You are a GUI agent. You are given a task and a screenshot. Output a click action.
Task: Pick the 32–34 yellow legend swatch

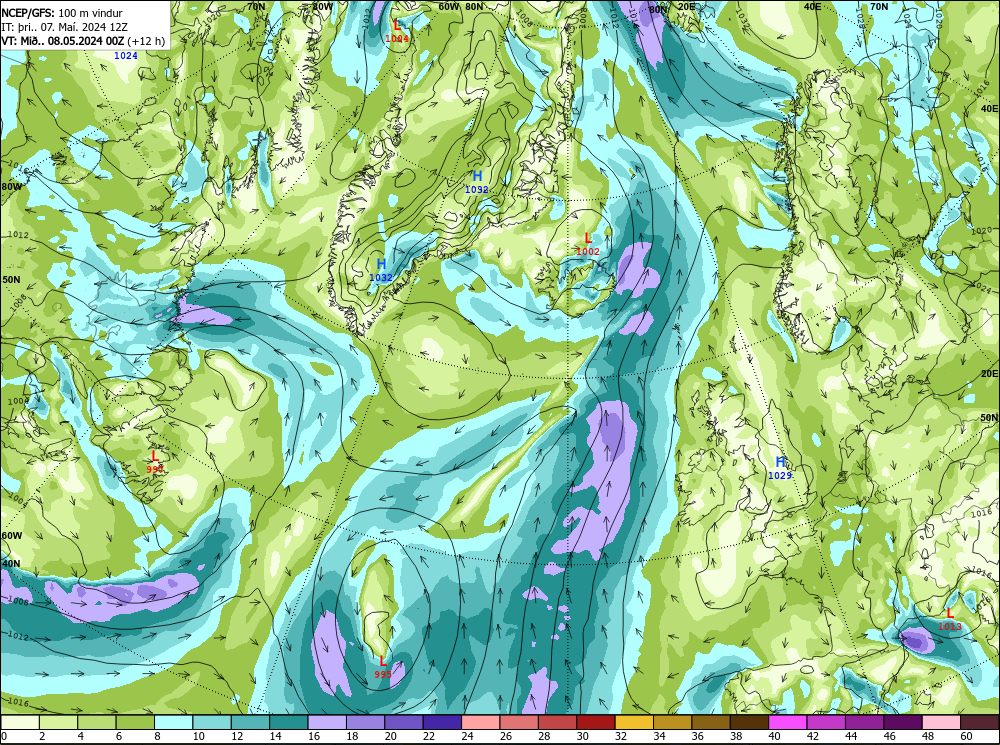pos(634,722)
